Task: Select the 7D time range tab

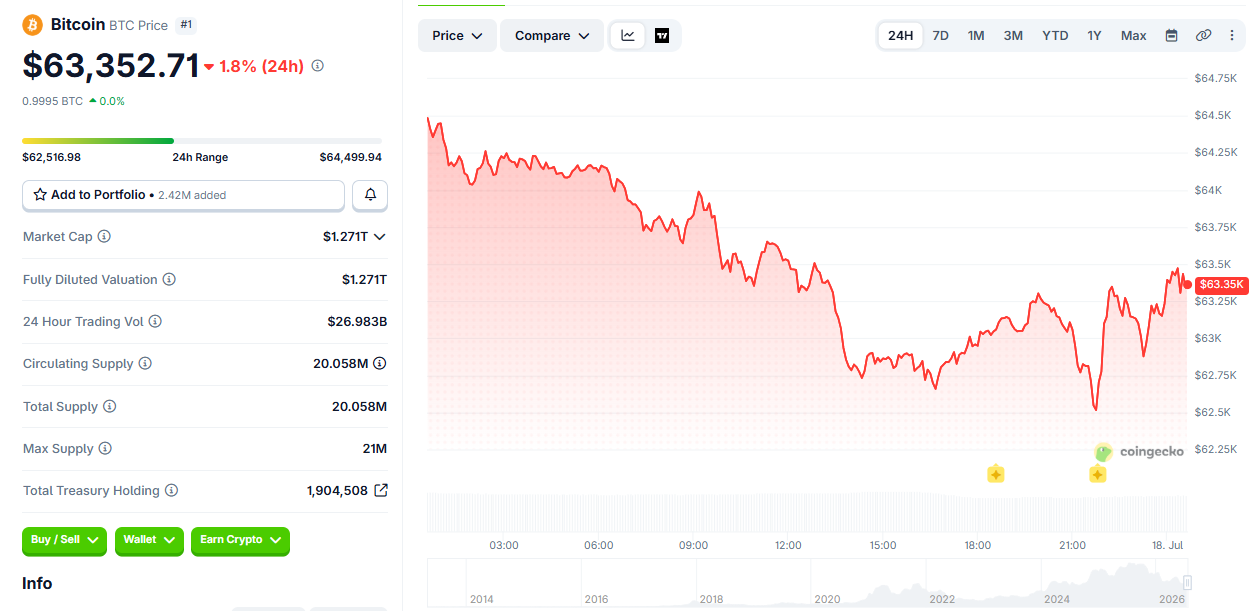Action: tap(941, 36)
